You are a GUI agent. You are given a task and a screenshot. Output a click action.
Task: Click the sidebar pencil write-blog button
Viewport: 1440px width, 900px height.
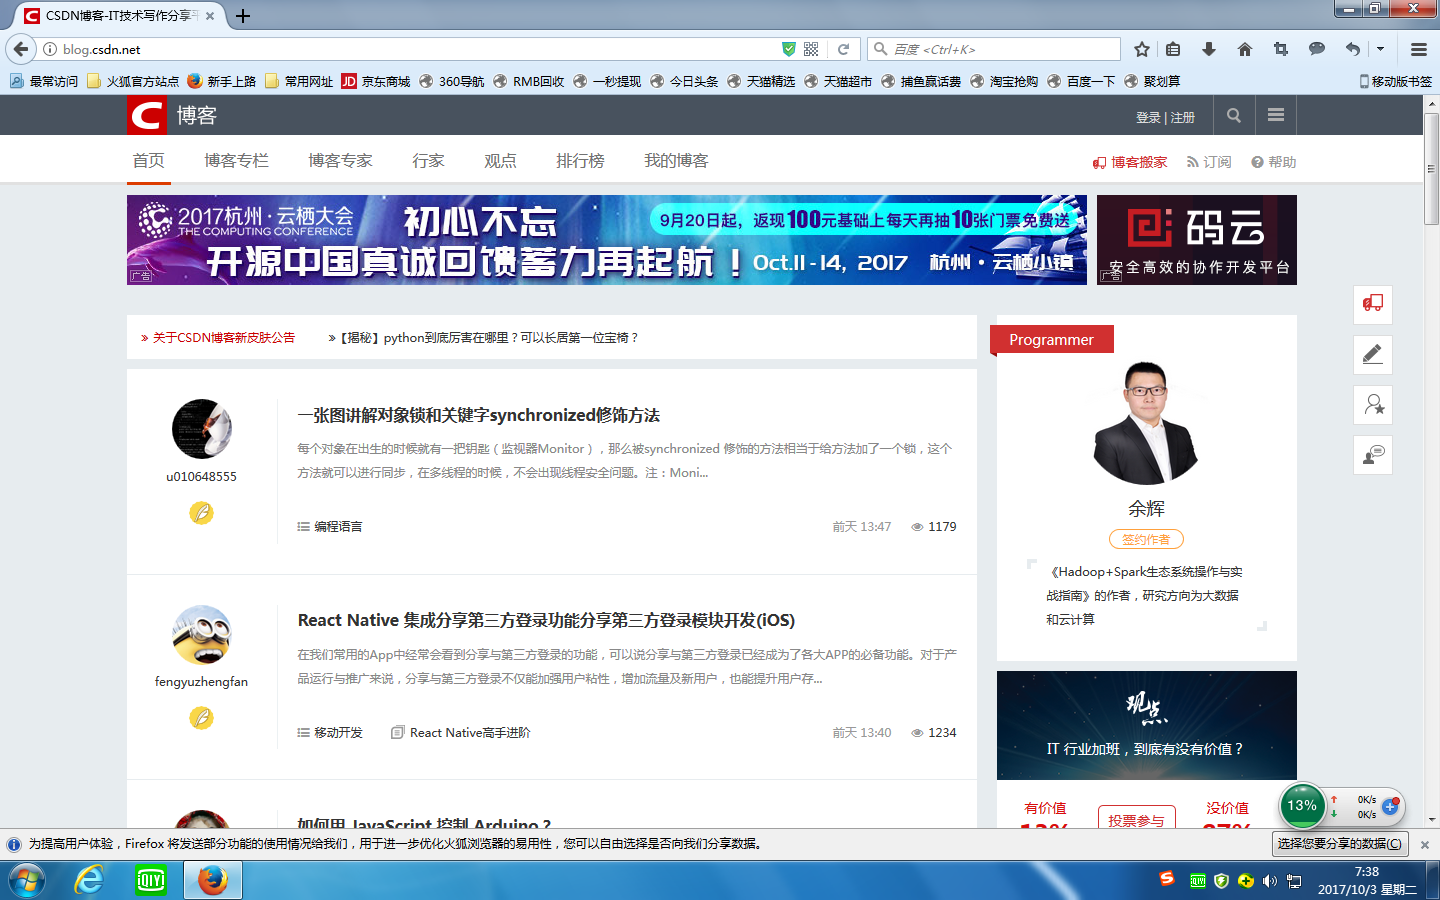tap(1373, 354)
